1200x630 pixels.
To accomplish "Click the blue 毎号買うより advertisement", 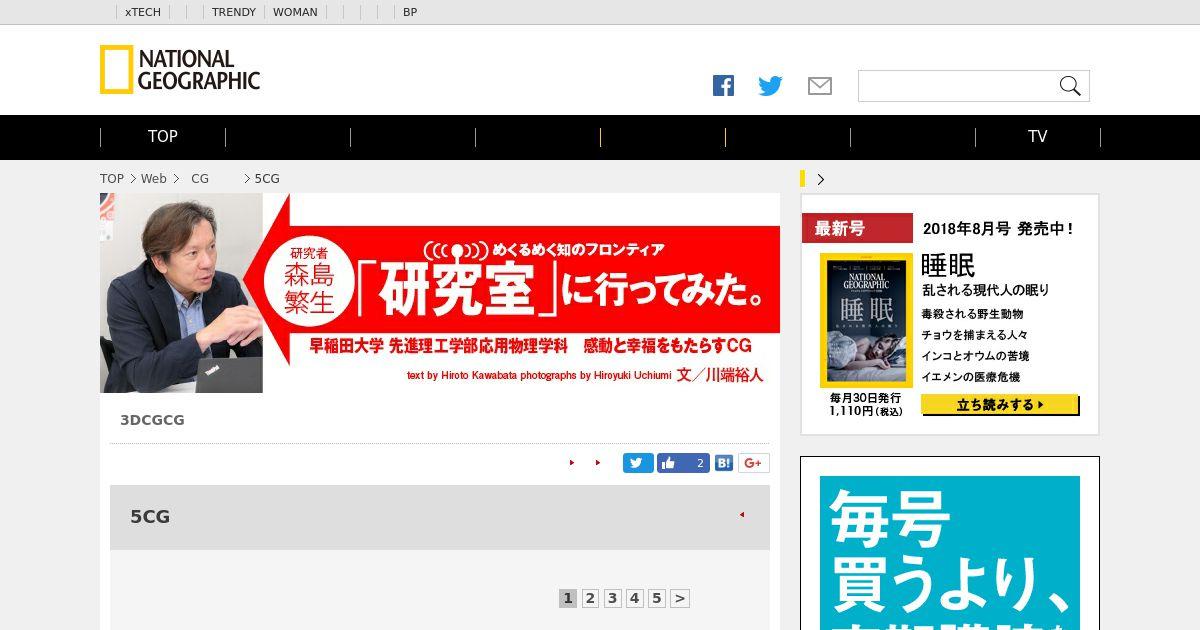I will click(x=950, y=553).
